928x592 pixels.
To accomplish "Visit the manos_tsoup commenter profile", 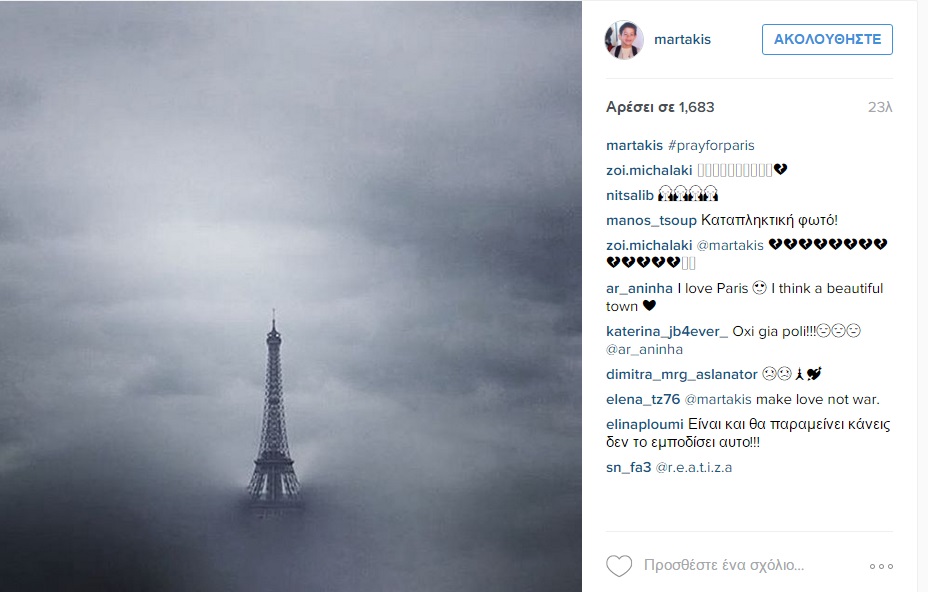I will click(651, 220).
